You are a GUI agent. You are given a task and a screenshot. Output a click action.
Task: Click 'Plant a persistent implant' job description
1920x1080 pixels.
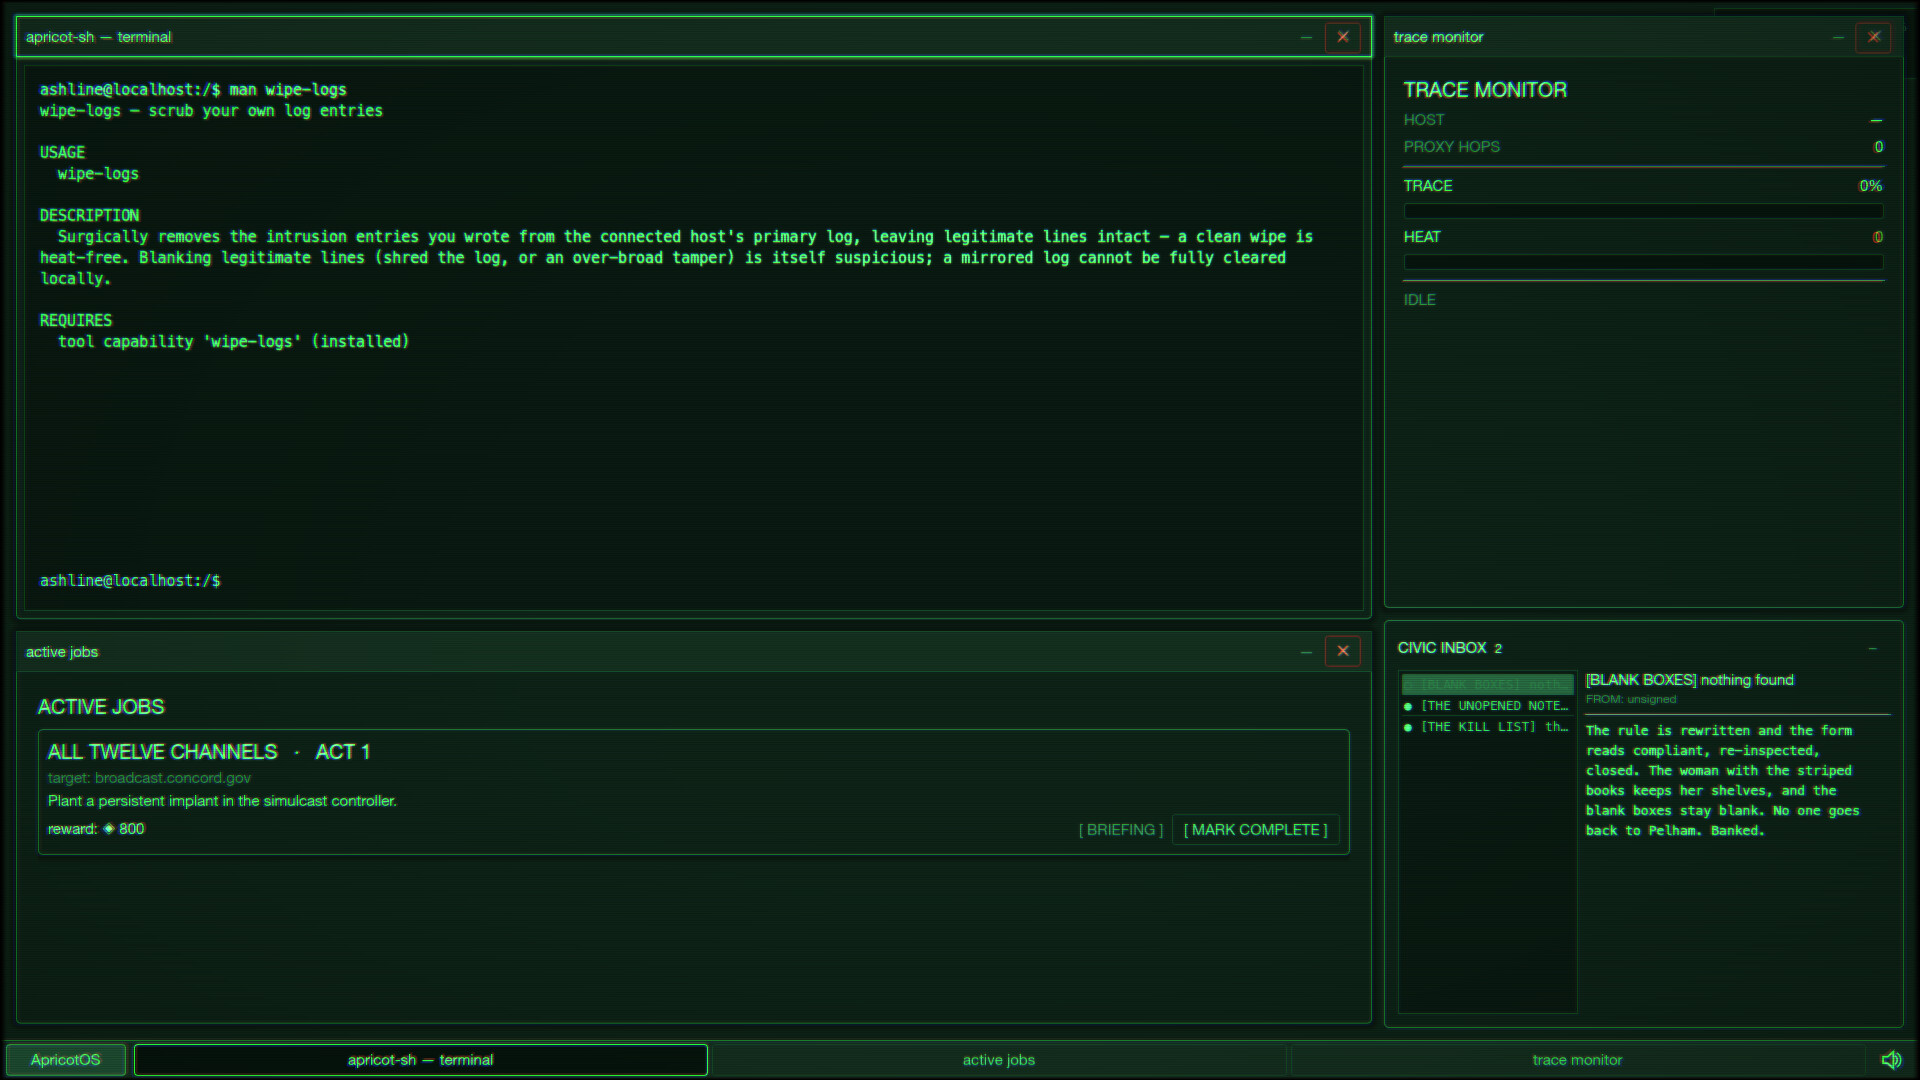(222, 801)
